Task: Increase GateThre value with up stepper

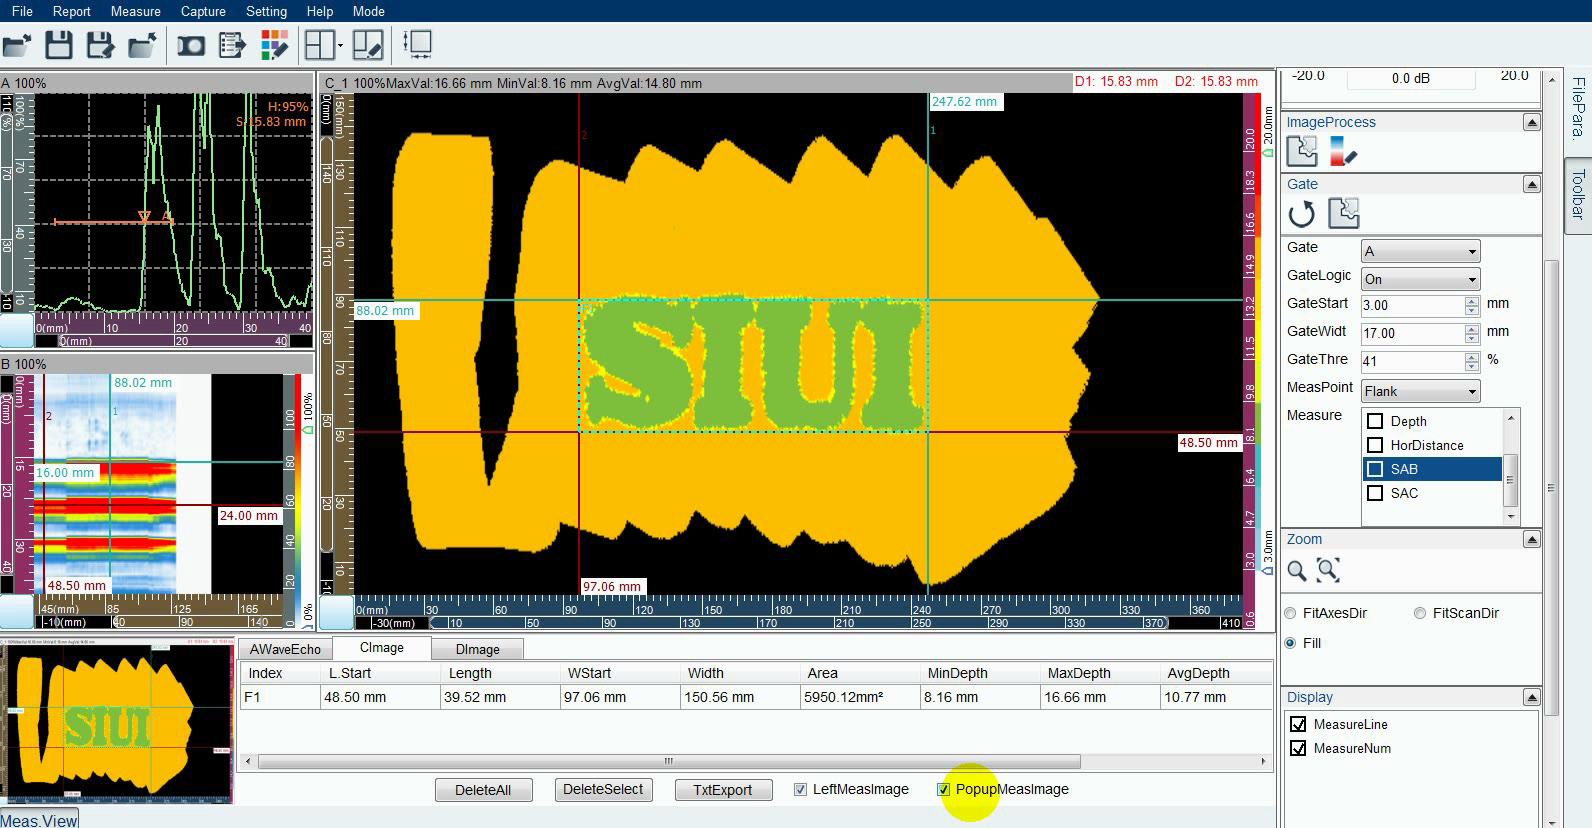Action: [1471, 356]
